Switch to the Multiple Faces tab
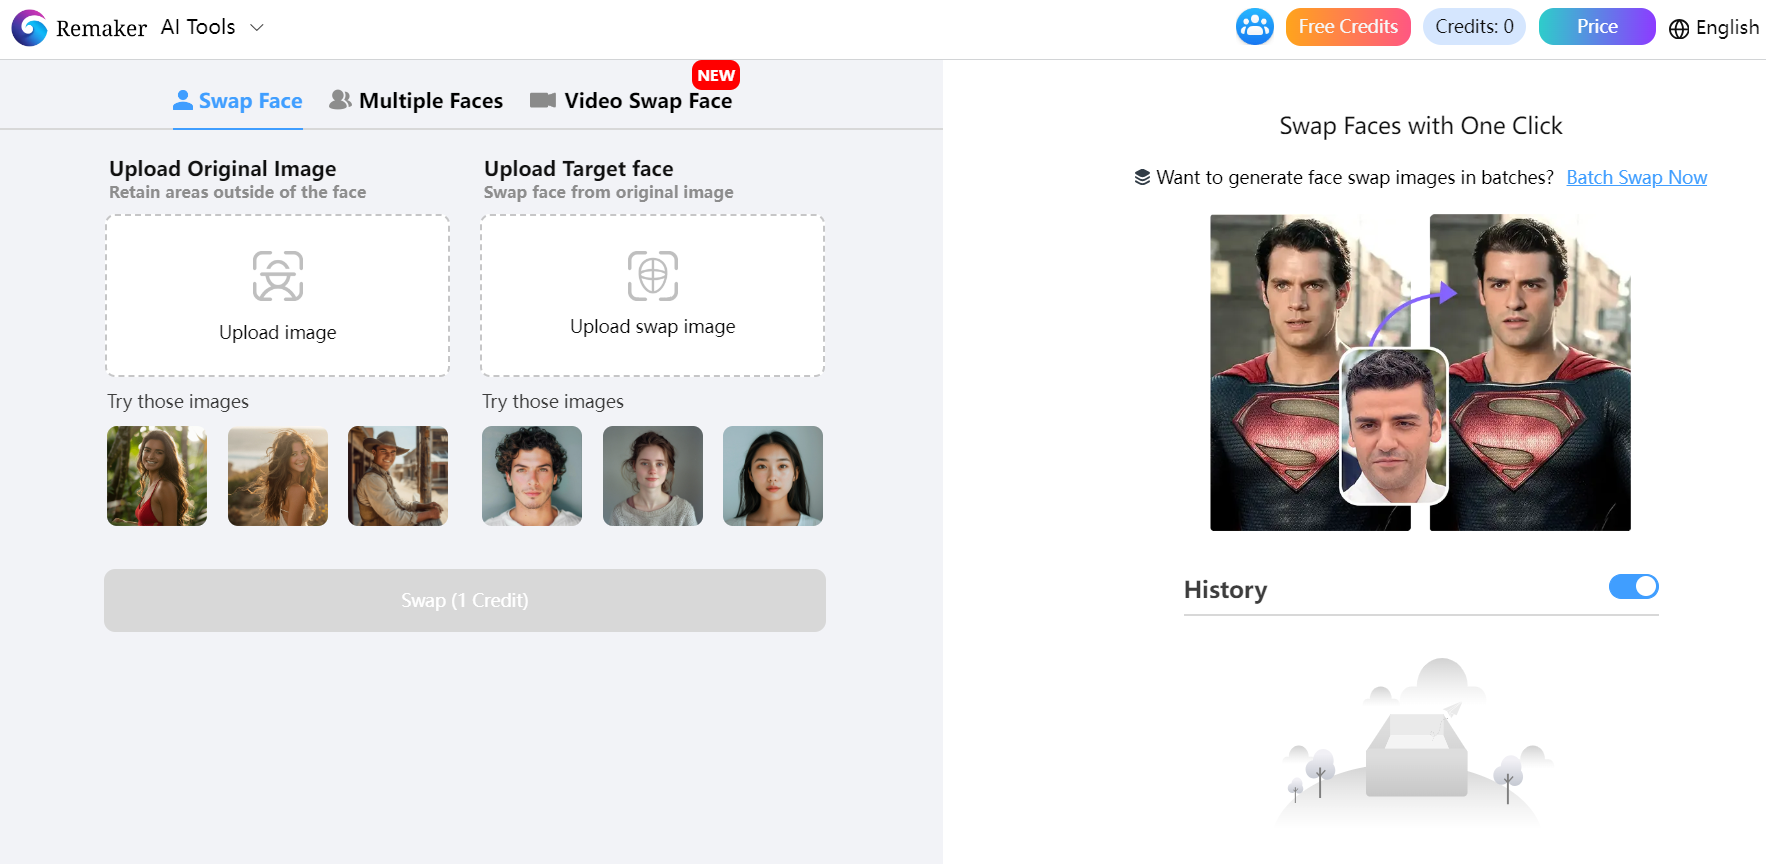 point(417,101)
